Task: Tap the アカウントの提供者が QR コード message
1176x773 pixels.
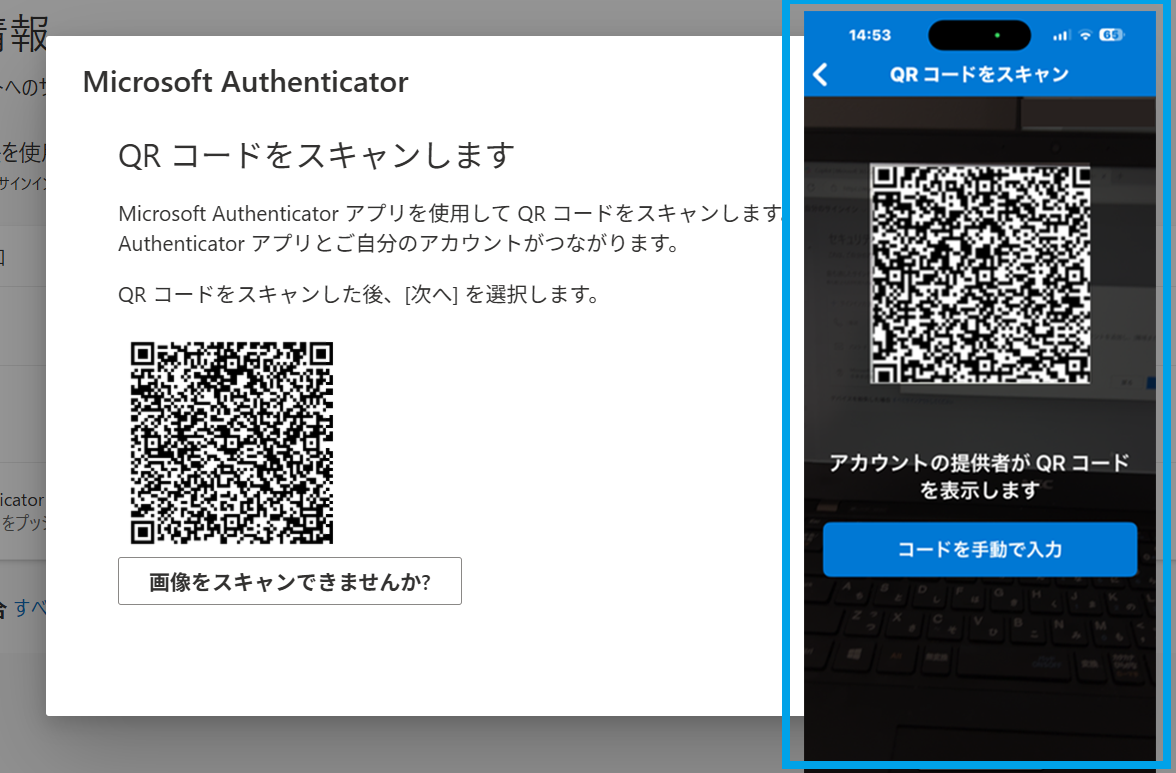Action: (979, 463)
